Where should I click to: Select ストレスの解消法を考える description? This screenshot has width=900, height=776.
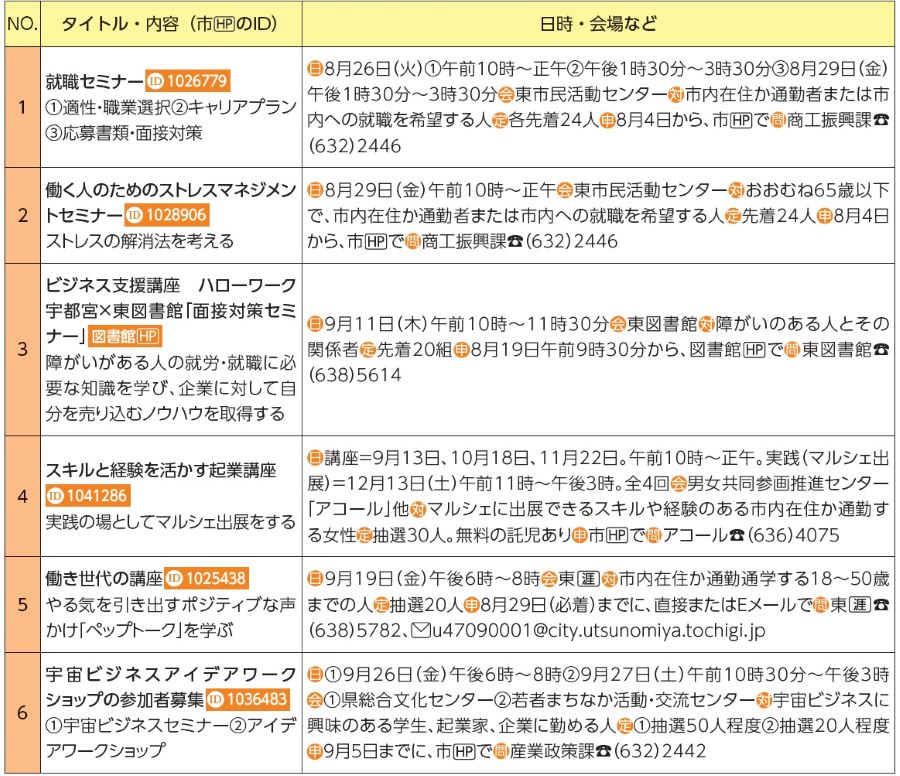point(139,241)
